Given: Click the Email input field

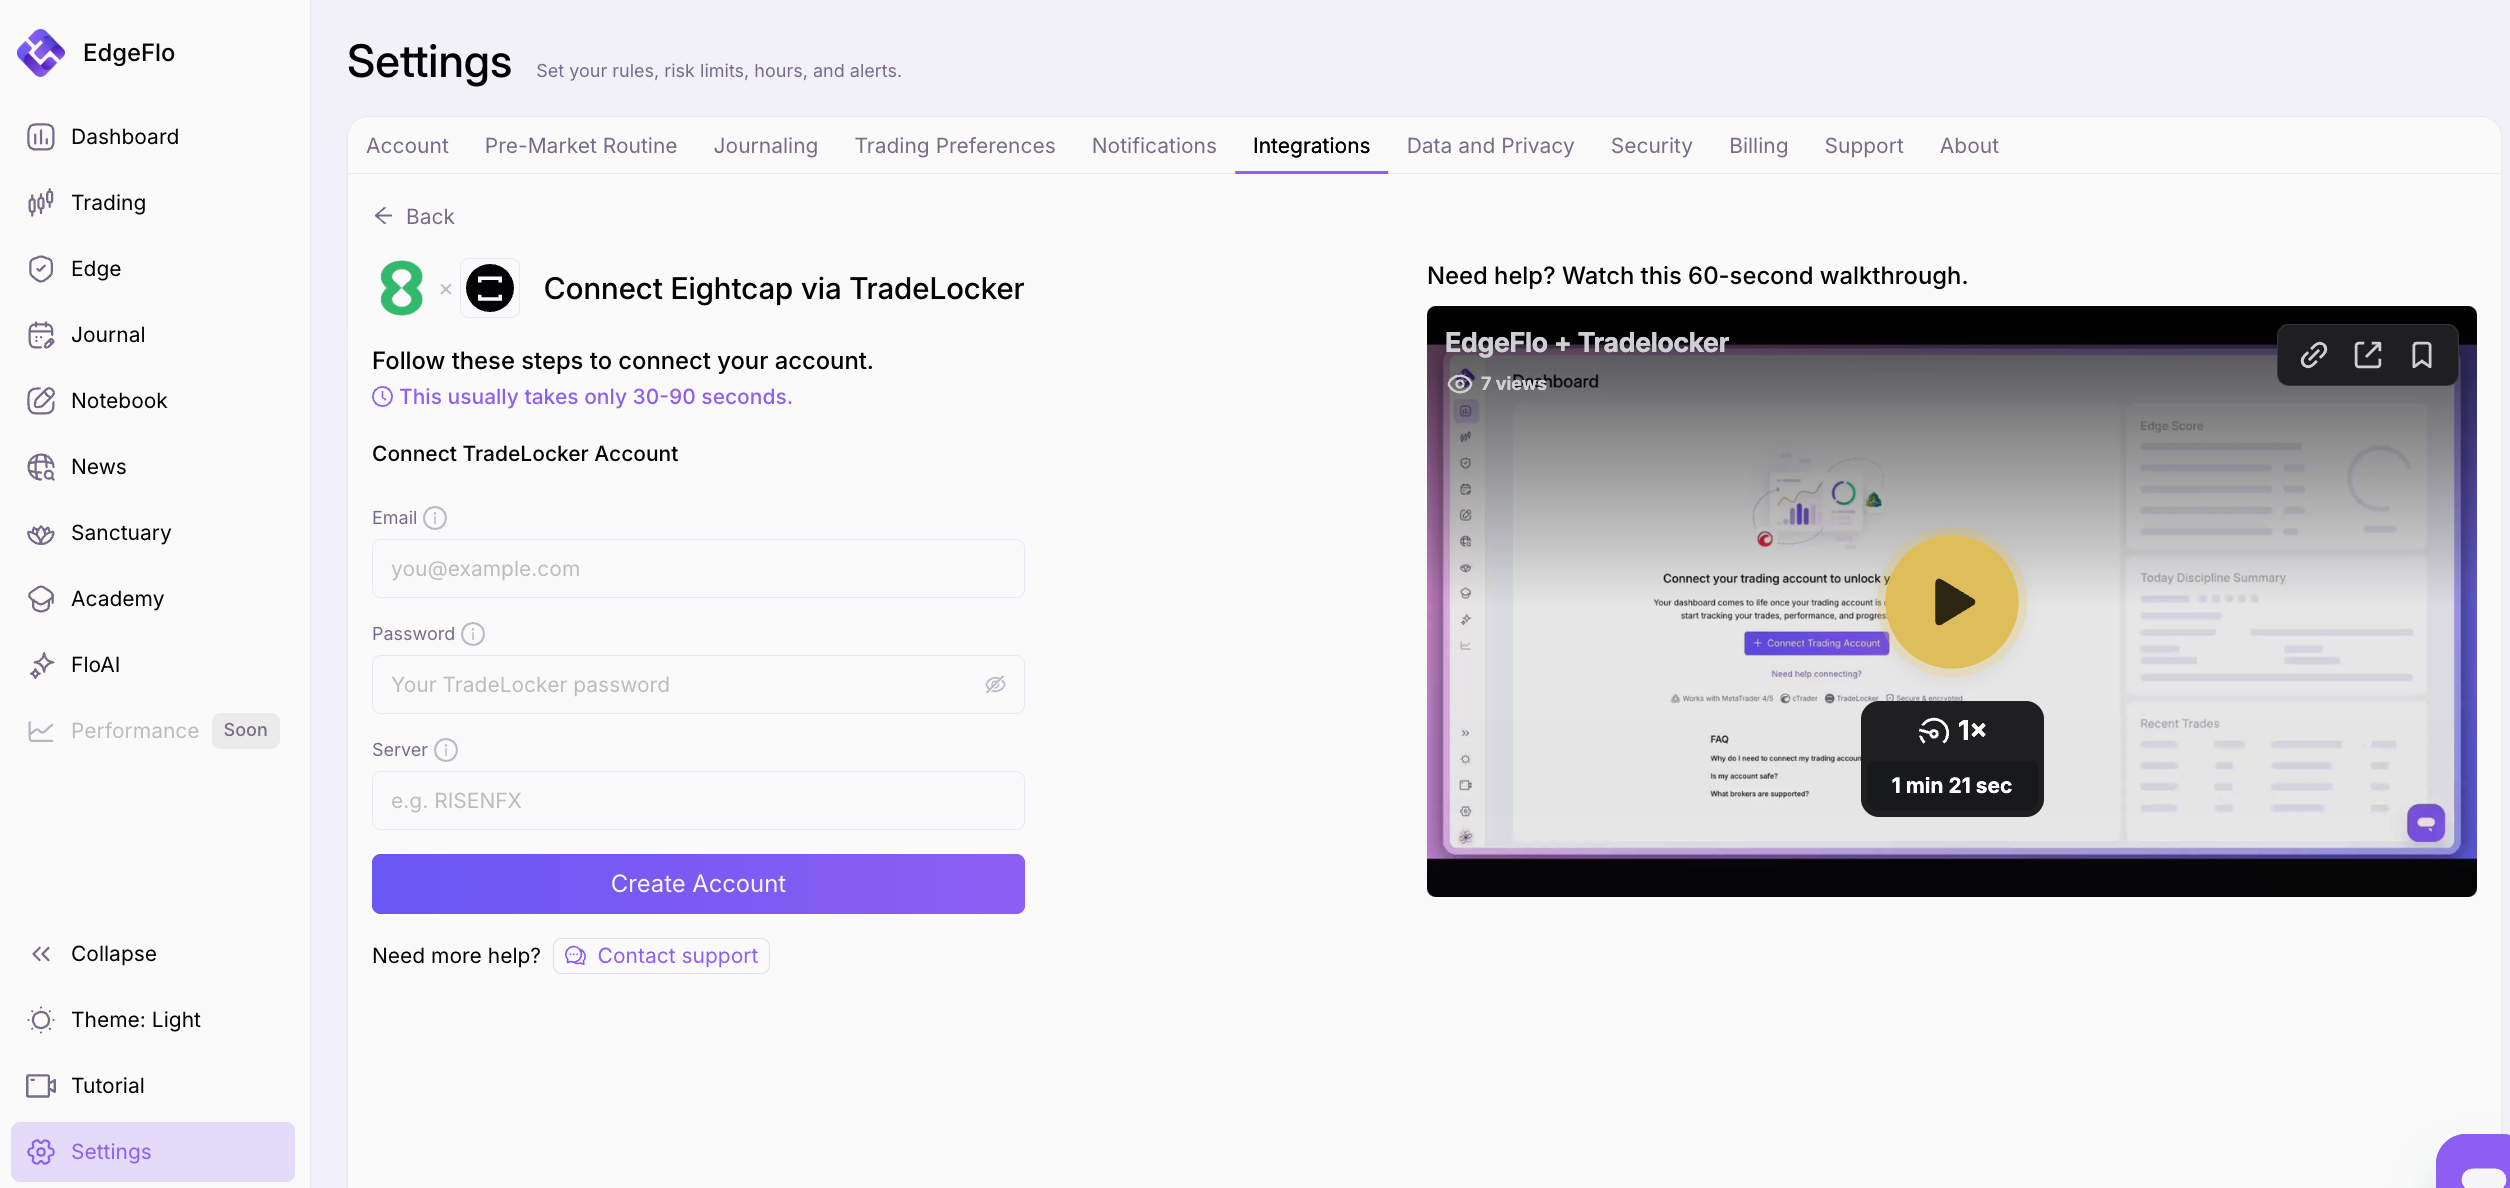Looking at the screenshot, I should [698, 569].
